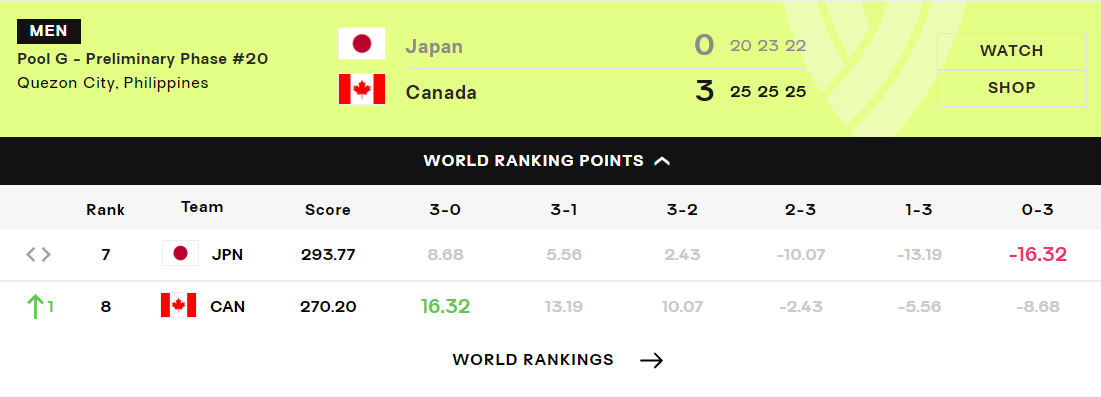Image resolution: width=1101 pixels, height=398 pixels.
Task: Click the green 16.32 points value
Action: (445, 307)
